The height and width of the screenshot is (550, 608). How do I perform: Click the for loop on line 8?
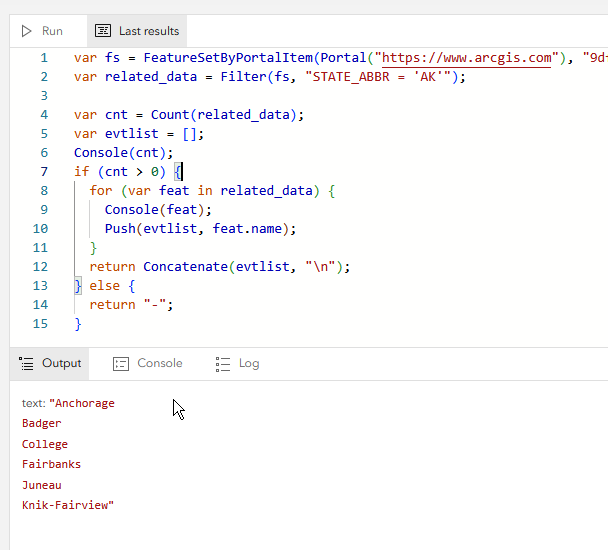(212, 191)
